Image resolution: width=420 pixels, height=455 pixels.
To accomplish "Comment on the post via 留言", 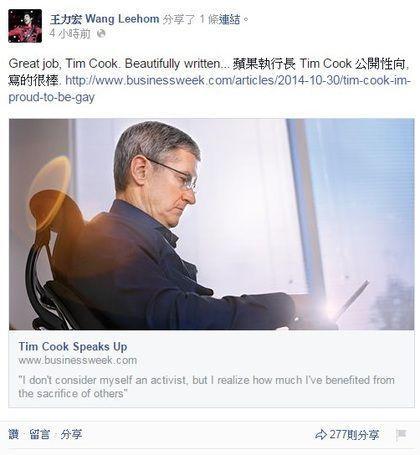I will [x=40, y=434].
